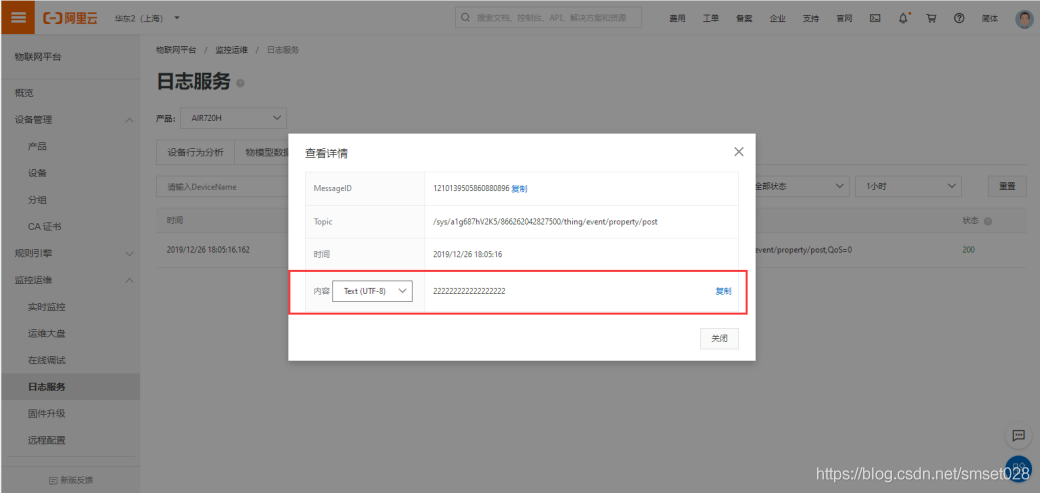Click the 关闭 button in dialog
The height and width of the screenshot is (493, 1040).
720,338
